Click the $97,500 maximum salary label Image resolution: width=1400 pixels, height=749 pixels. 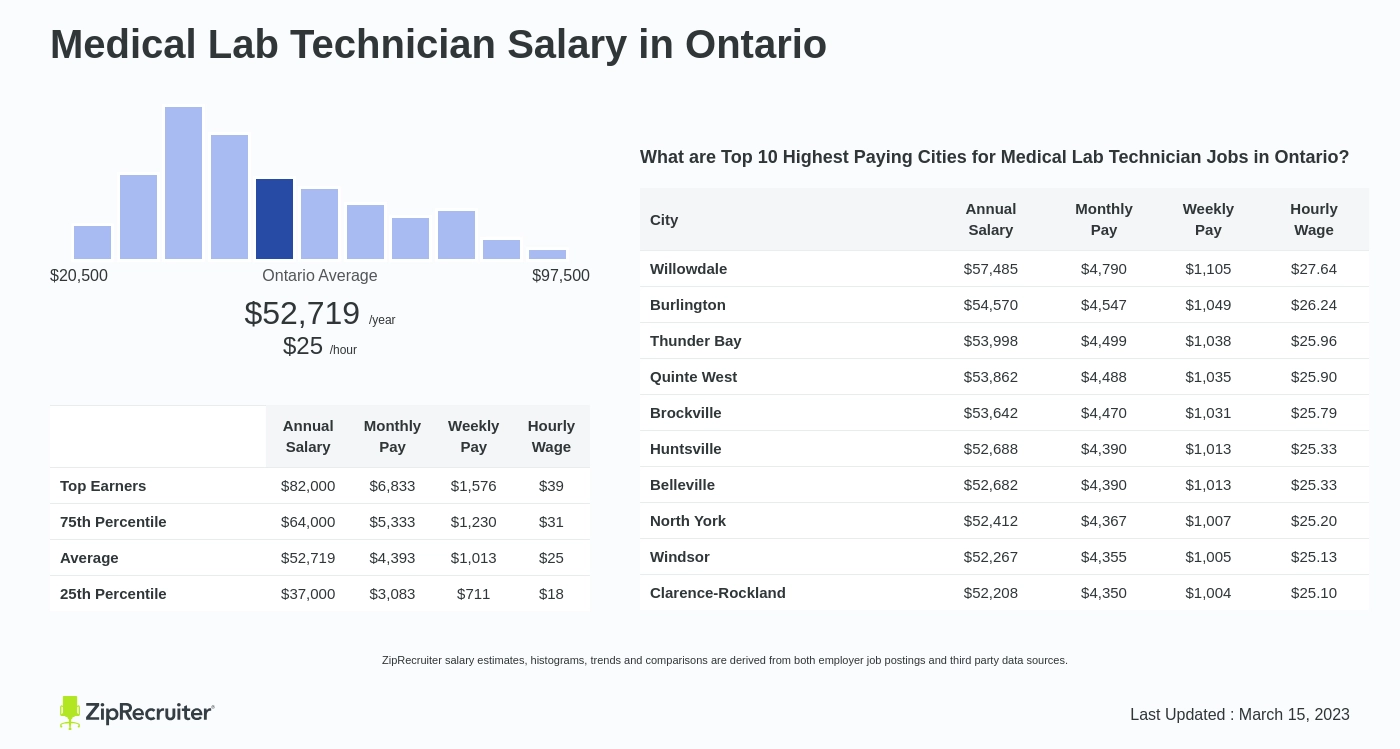(x=561, y=275)
